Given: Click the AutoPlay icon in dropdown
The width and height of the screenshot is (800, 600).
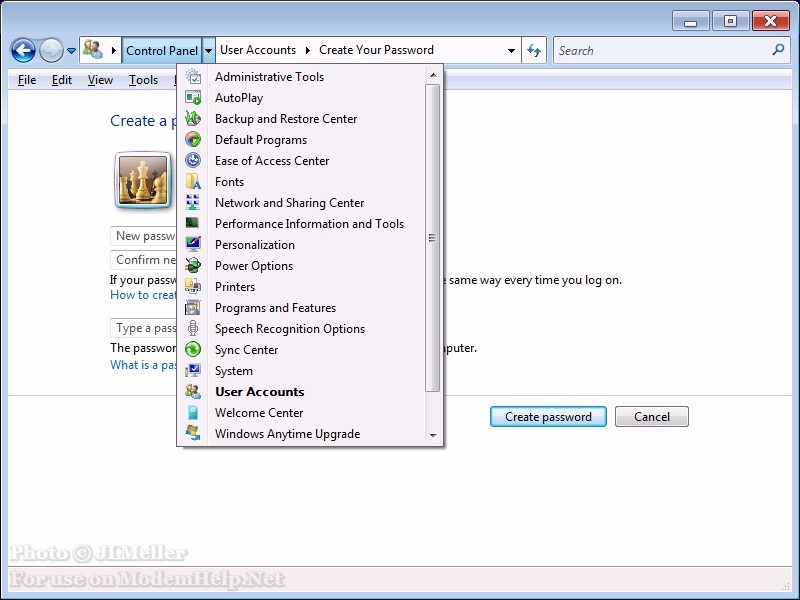Looking at the screenshot, I should point(193,97).
